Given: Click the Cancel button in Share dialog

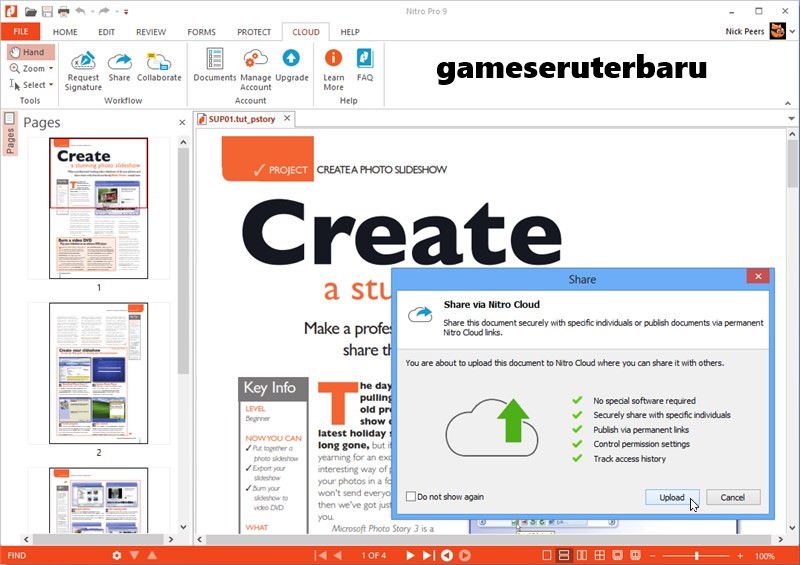Looking at the screenshot, I should point(733,497).
